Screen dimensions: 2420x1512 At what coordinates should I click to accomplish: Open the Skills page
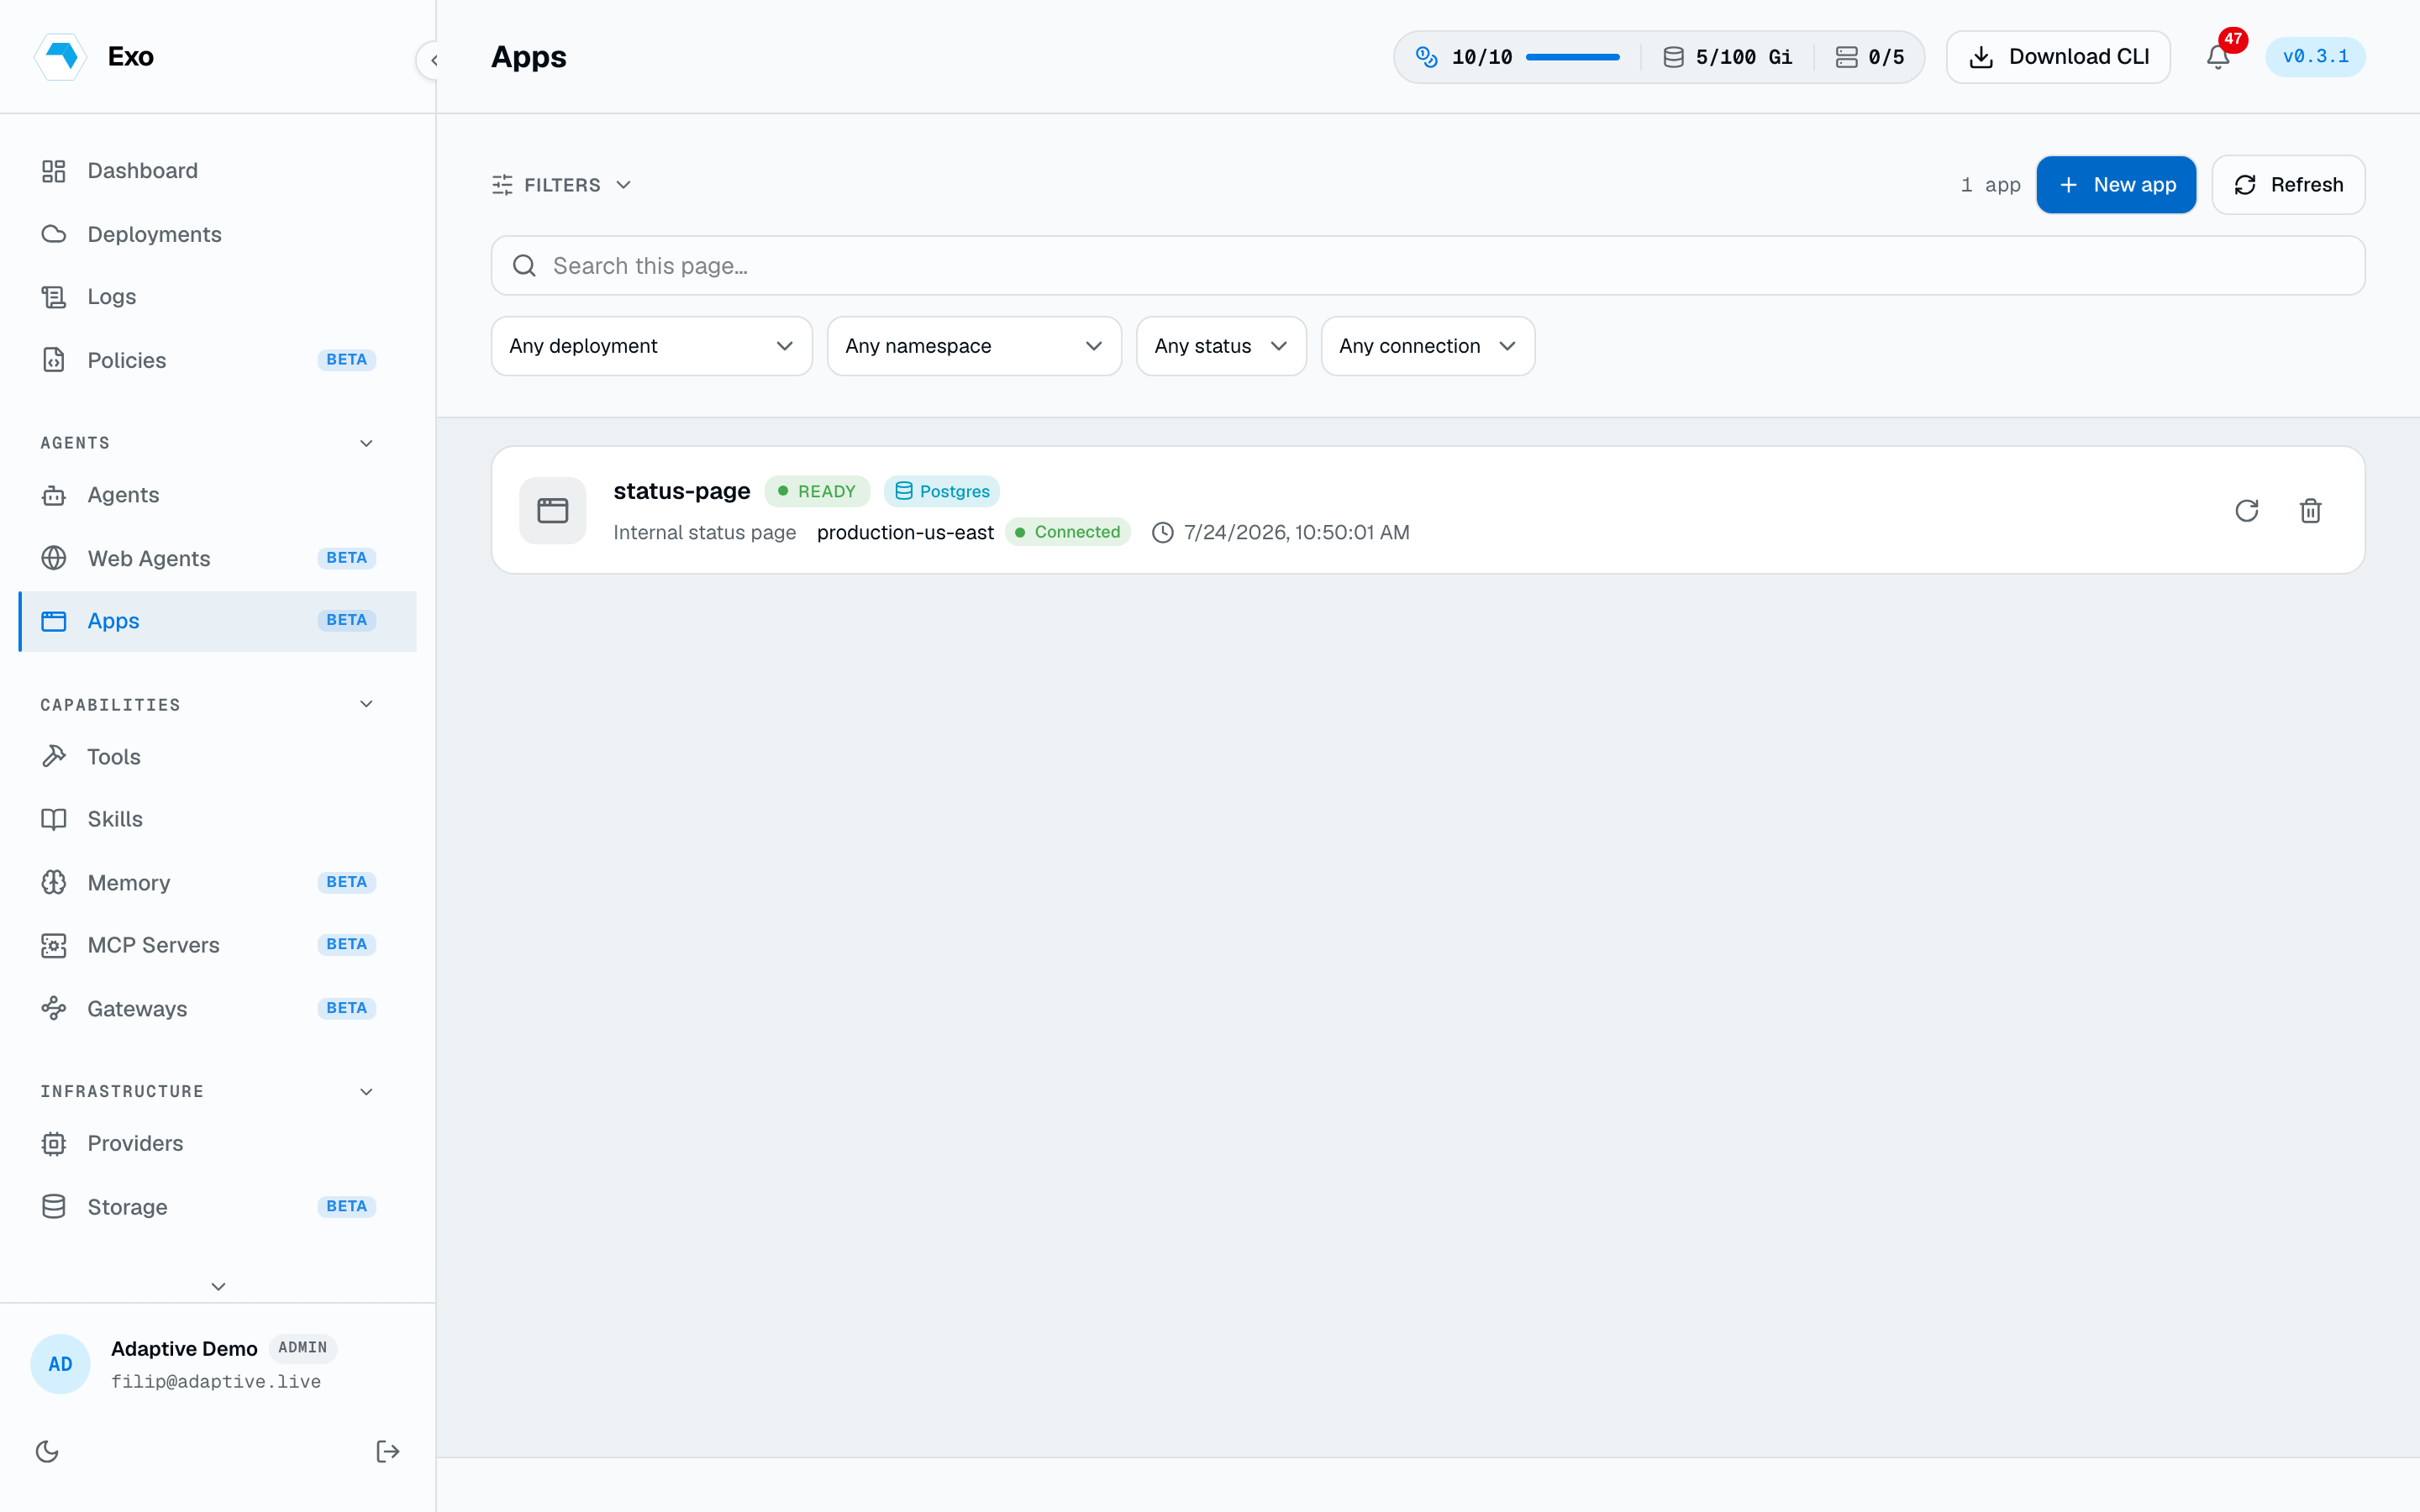coord(218,819)
